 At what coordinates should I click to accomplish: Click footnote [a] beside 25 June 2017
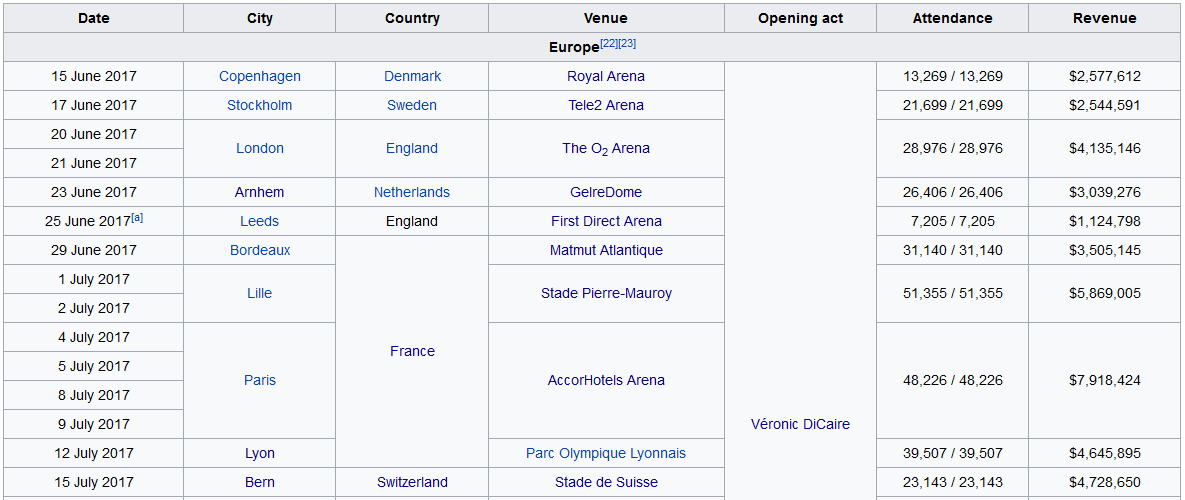pyautogui.click(x=137, y=217)
